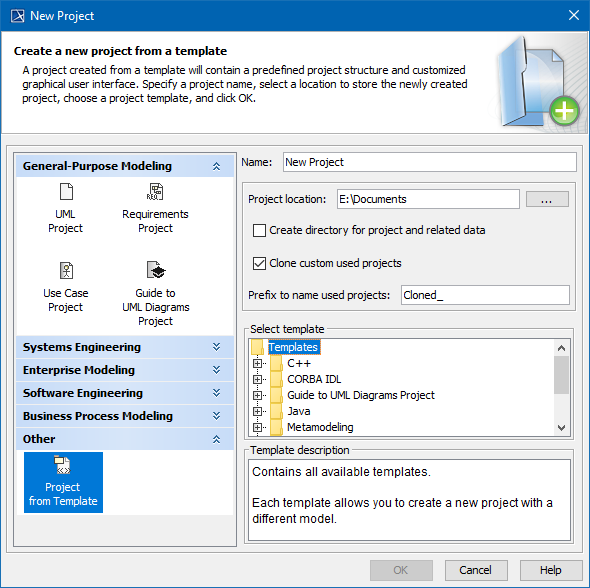Viewport: 590px width, 588px height.
Task: Expand the Java template node
Action: click(257, 411)
